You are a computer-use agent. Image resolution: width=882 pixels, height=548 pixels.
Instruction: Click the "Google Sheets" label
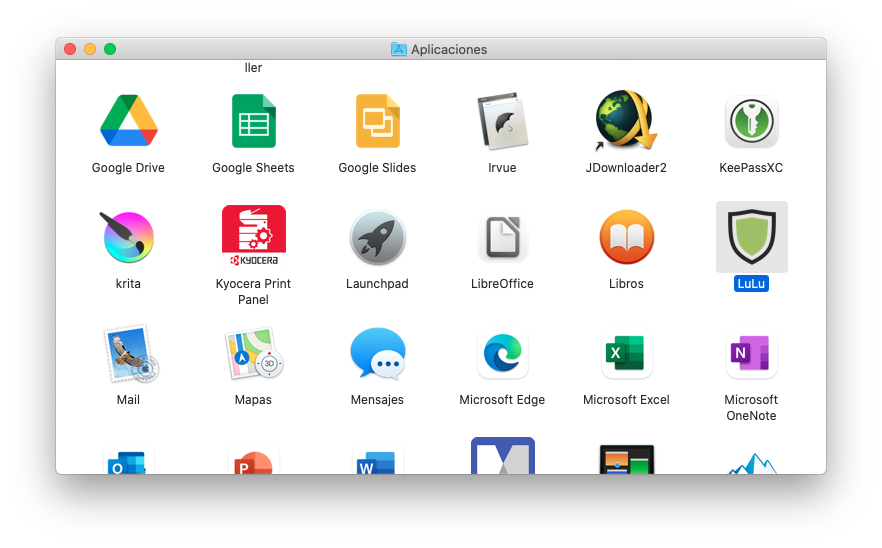click(x=253, y=168)
